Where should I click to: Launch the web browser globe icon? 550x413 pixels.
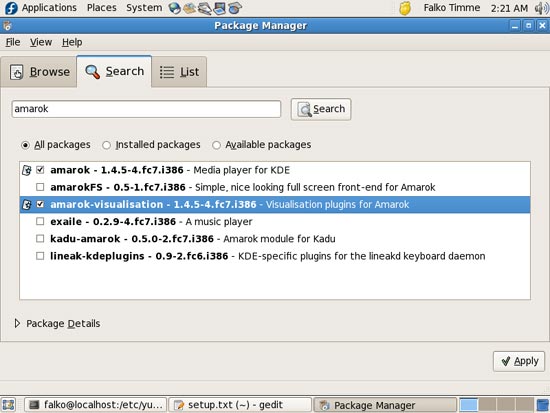[174, 8]
